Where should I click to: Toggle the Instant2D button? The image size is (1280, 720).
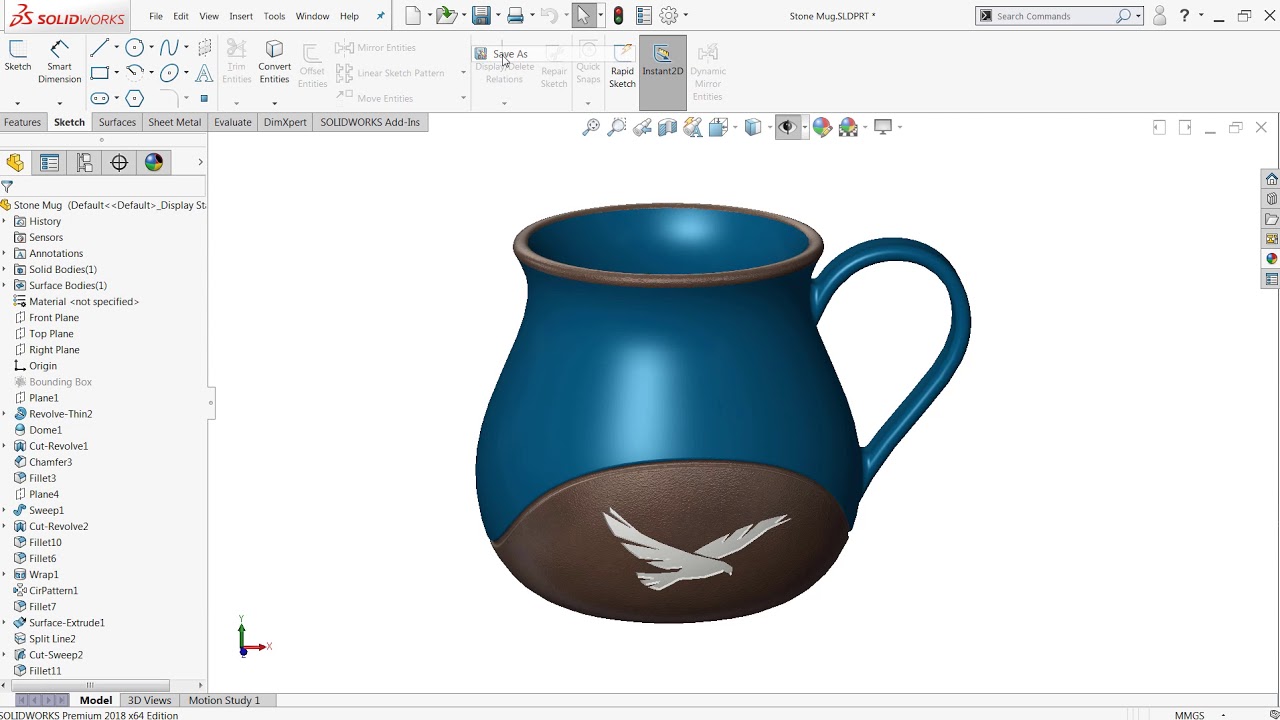click(662, 72)
